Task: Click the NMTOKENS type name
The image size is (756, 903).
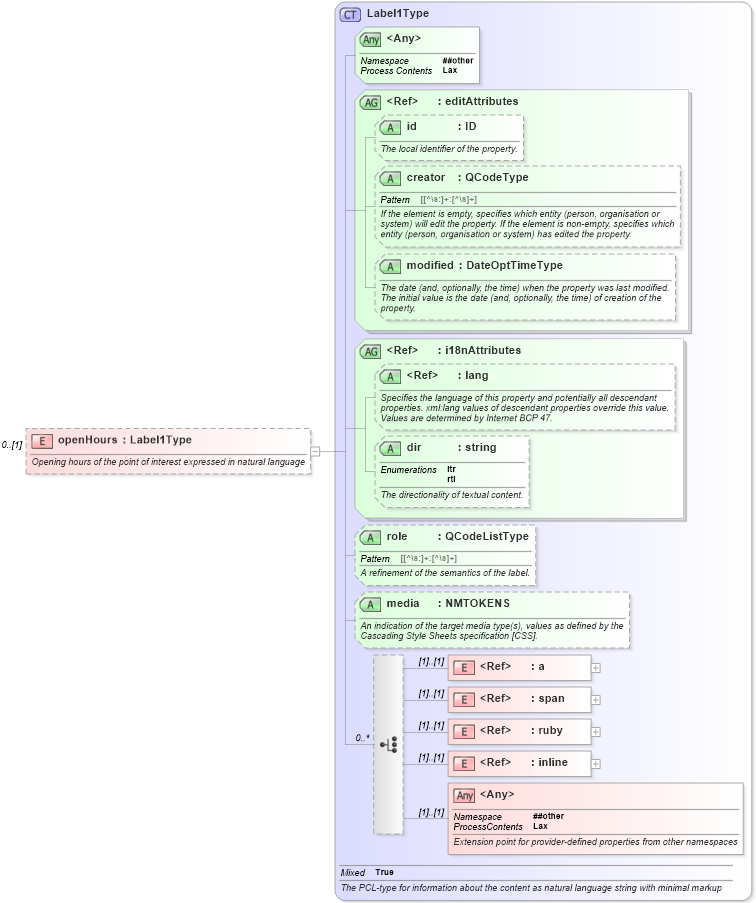Action: tap(477, 604)
